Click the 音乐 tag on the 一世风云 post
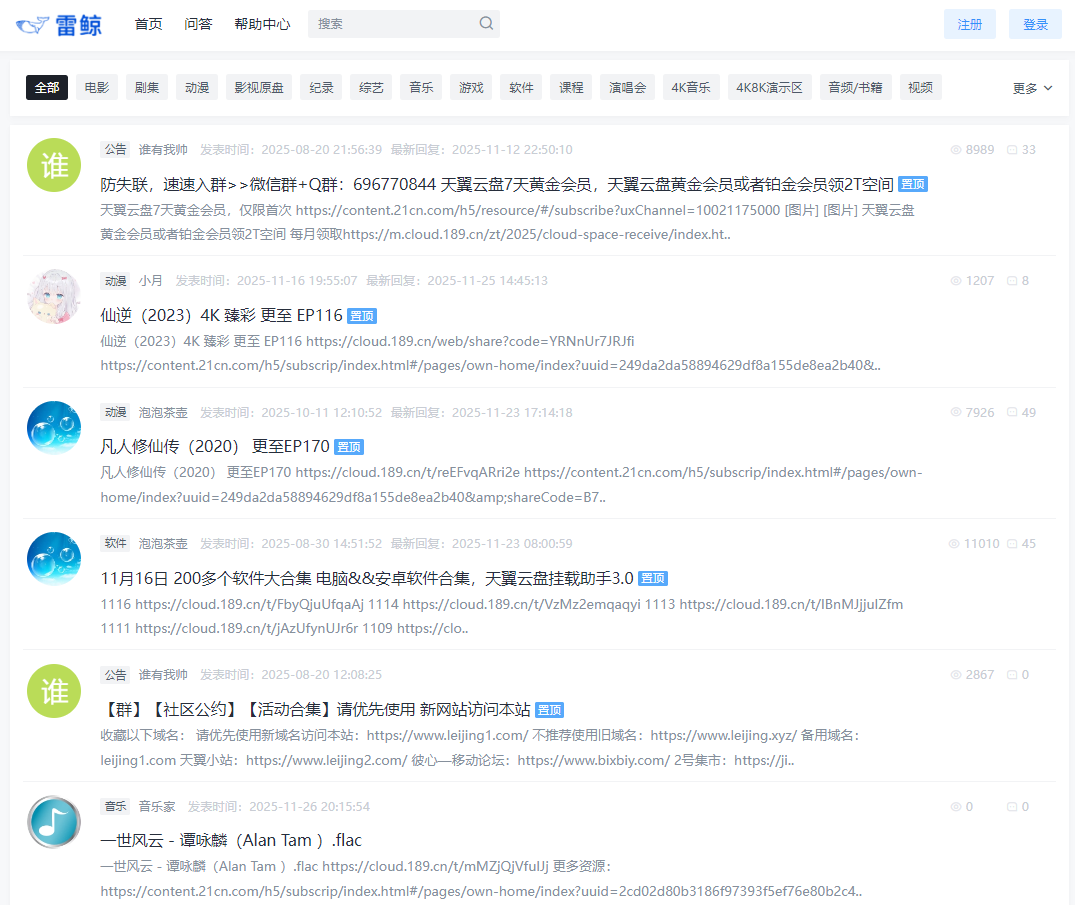This screenshot has height=905, width=1075. pyautogui.click(x=114, y=805)
